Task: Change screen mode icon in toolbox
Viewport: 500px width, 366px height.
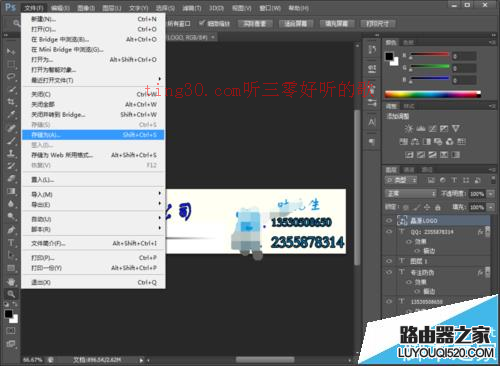Action: (x=11, y=343)
